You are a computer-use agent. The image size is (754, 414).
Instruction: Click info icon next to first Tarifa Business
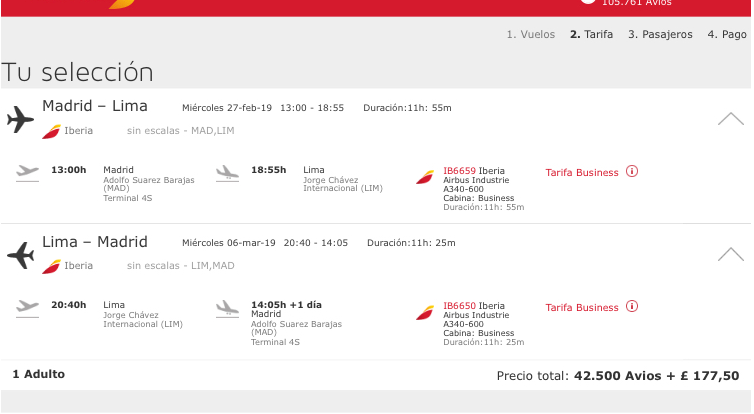click(x=632, y=171)
